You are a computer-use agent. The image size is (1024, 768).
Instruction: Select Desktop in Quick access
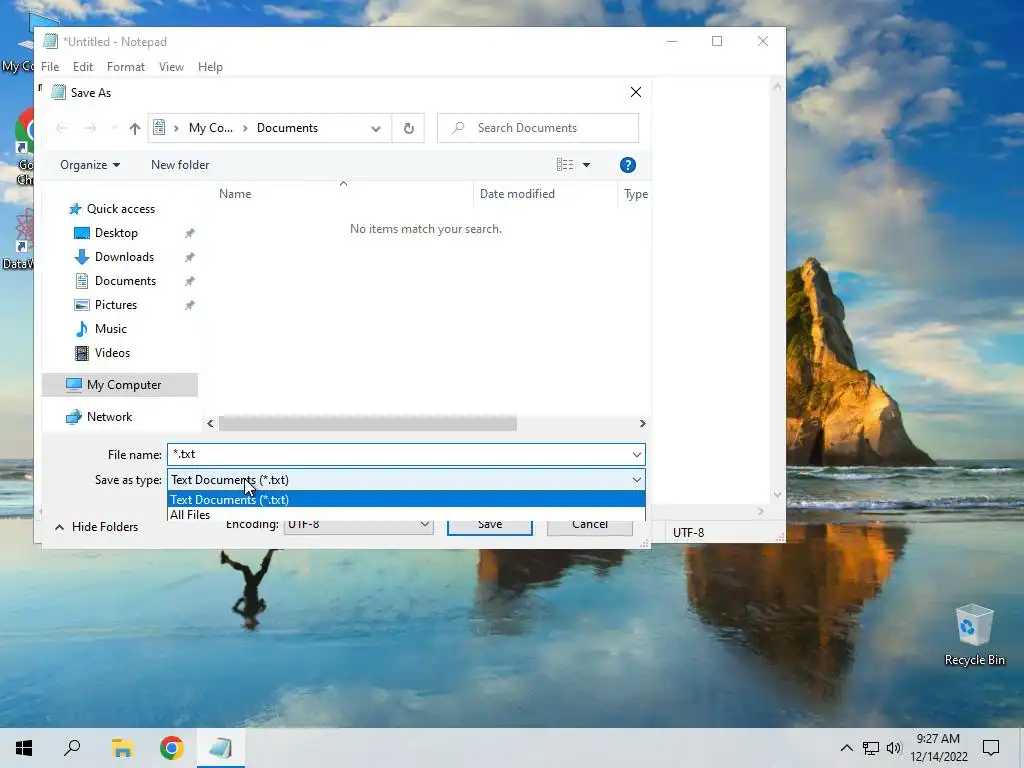point(116,233)
